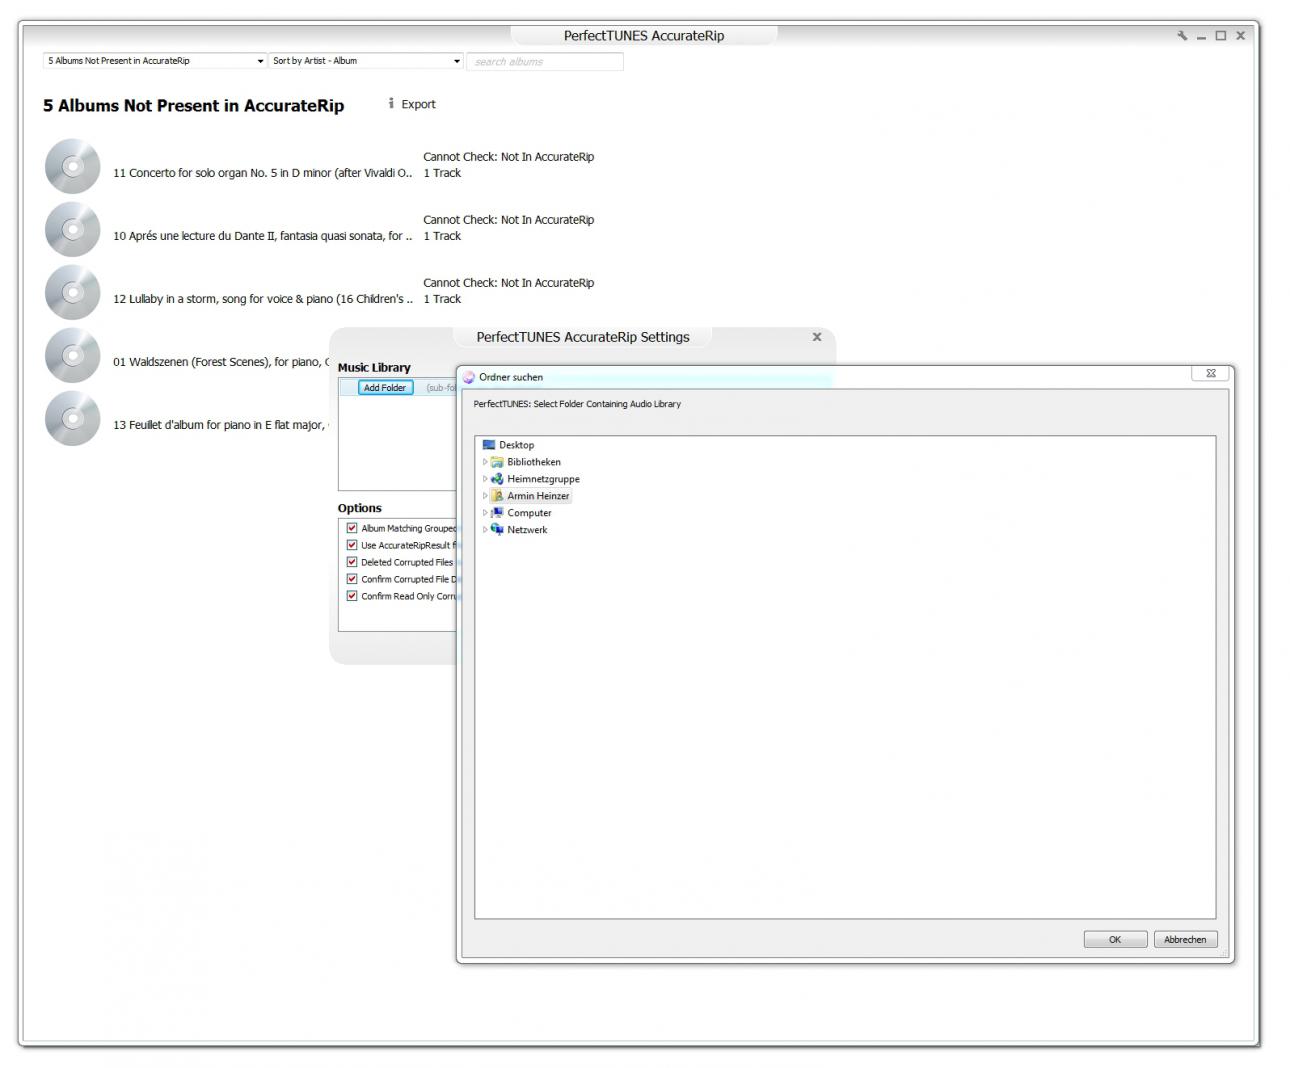Click the Export info icon
This screenshot has width=1290, height=1068.
click(x=391, y=104)
